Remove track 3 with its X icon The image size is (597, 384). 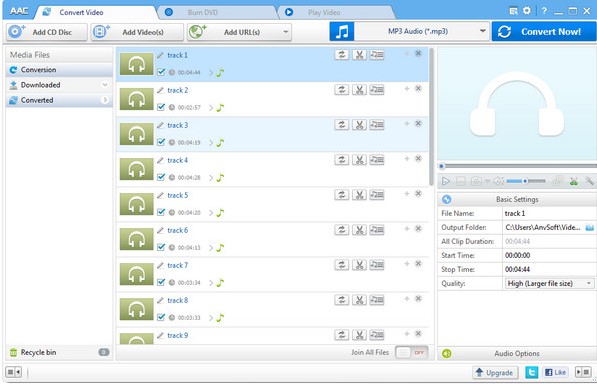(418, 124)
